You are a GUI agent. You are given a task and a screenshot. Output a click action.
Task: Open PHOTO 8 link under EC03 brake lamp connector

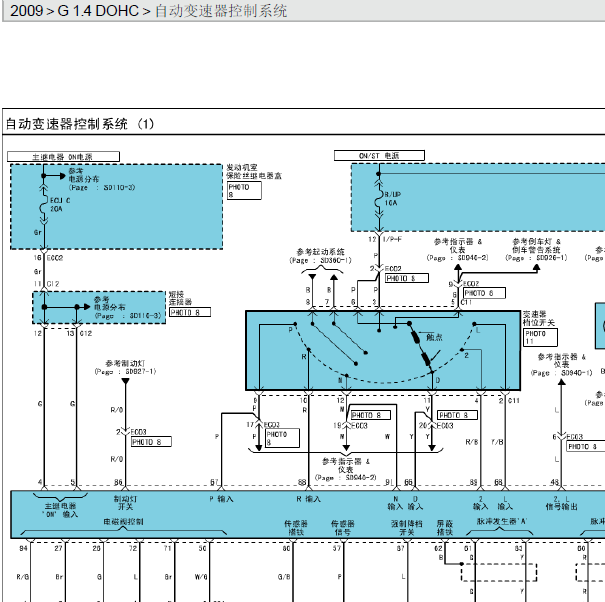[151, 441]
